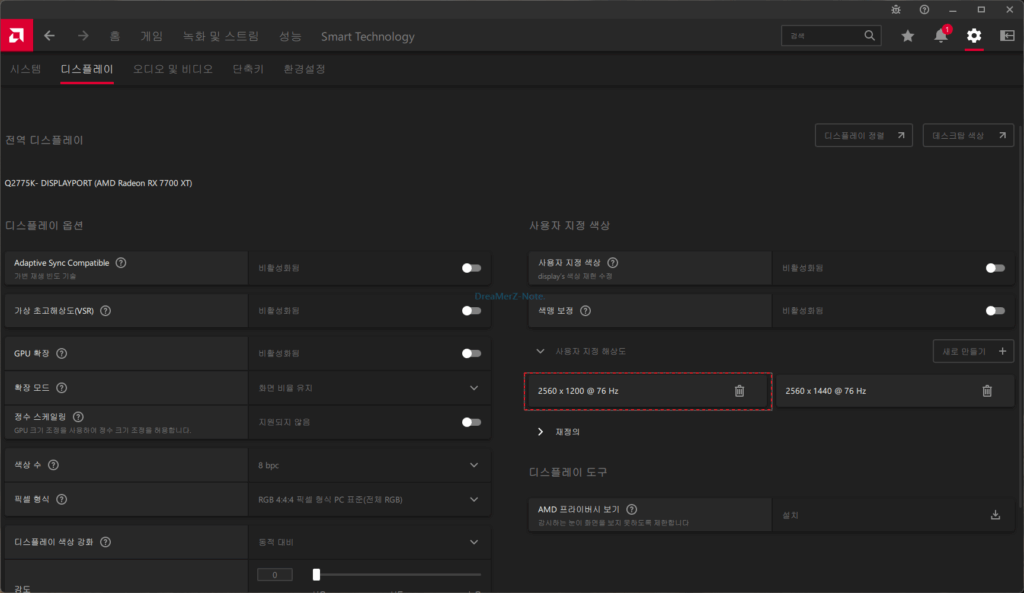
Task: Click the magnifier search icon
Action: coord(869,35)
